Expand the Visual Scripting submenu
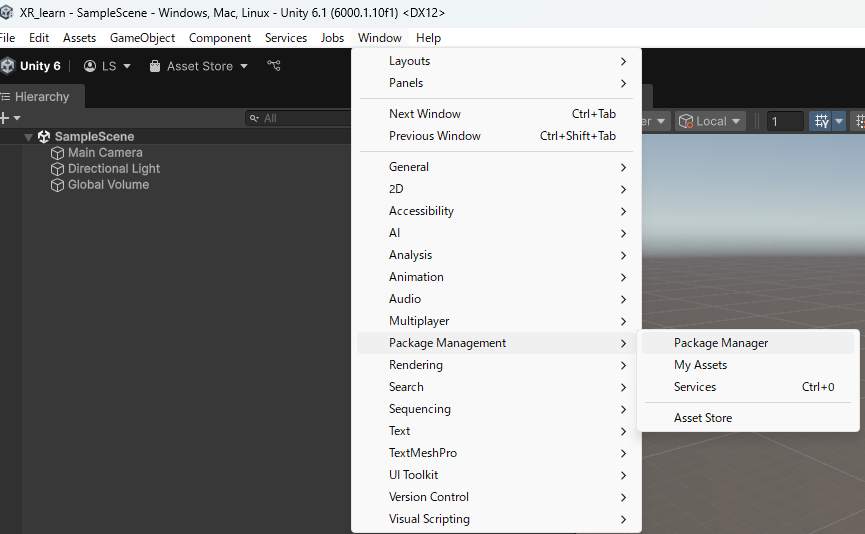865x534 pixels. 496,519
